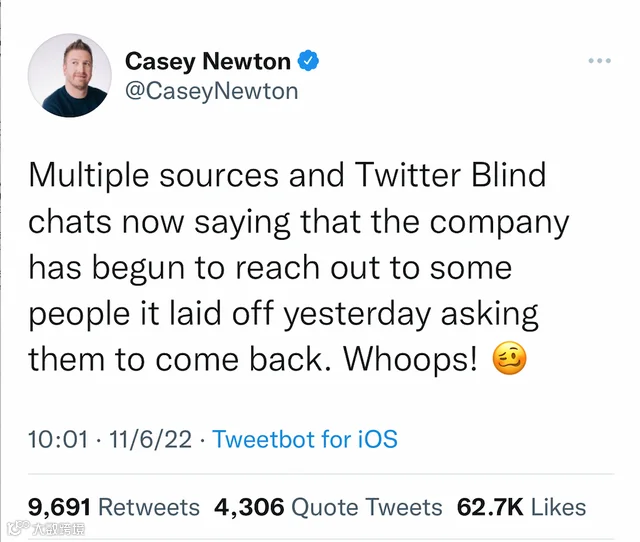Viewport: 640px width, 542px height.
Task: Click 'Twitter Blind' in the tweet
Action: [x=450, y=175]
